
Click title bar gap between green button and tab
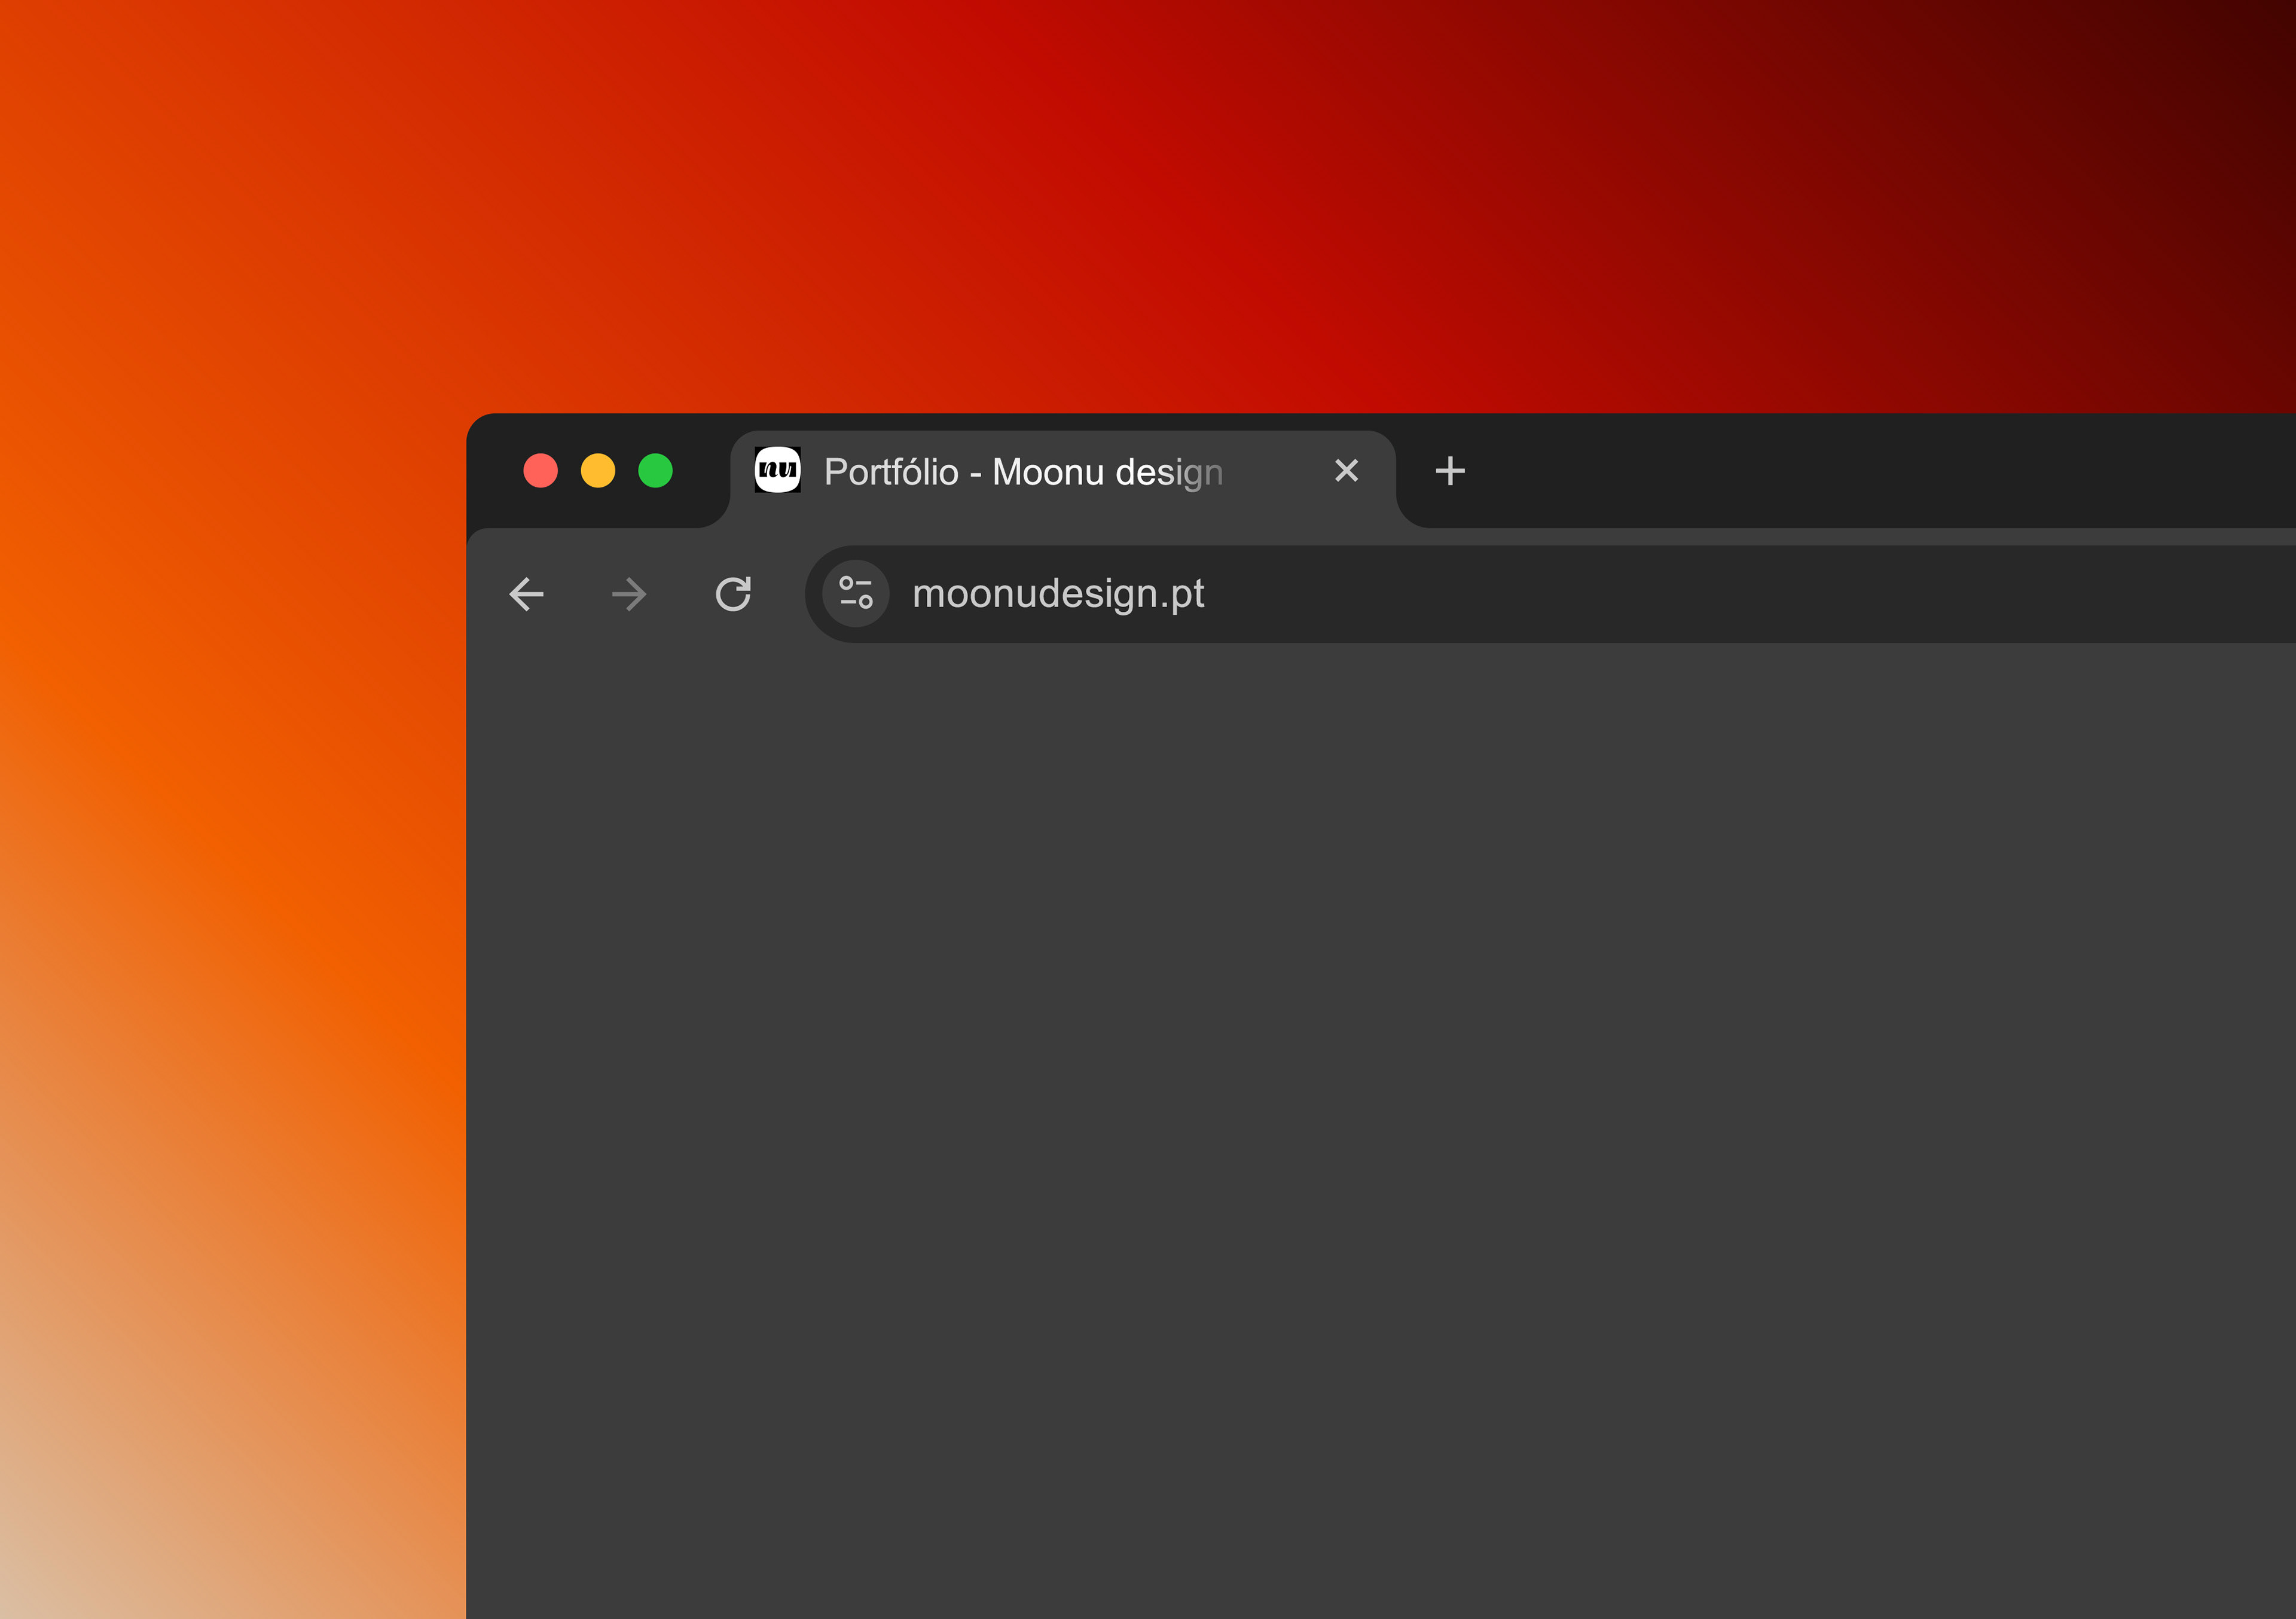pos(702,471)
